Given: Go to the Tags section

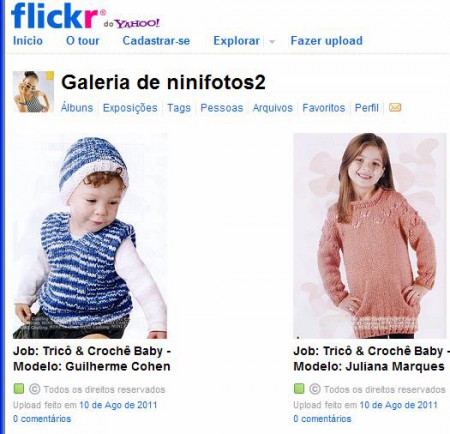Looking at the screenshot, I should 179,108.
